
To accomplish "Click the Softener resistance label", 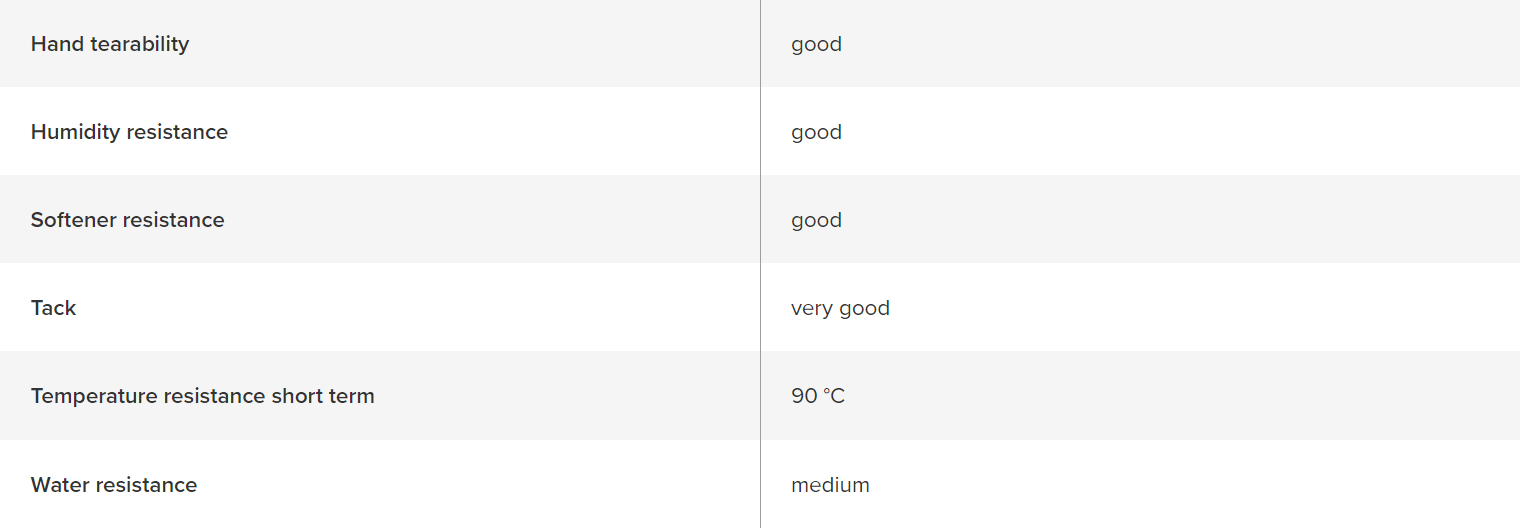I will pos(127,220).
